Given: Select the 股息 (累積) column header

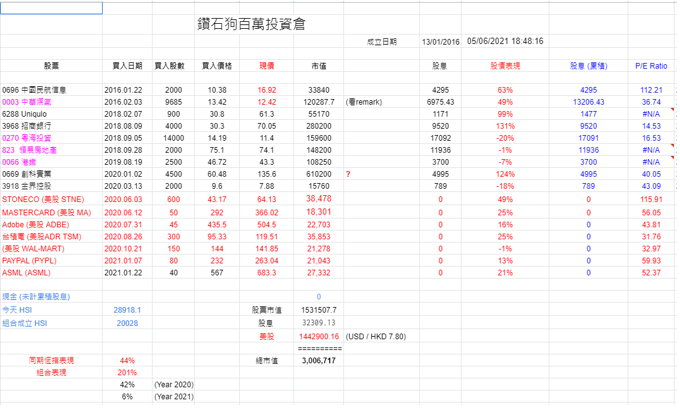Looking at the screenshot, I should (588, 66).
